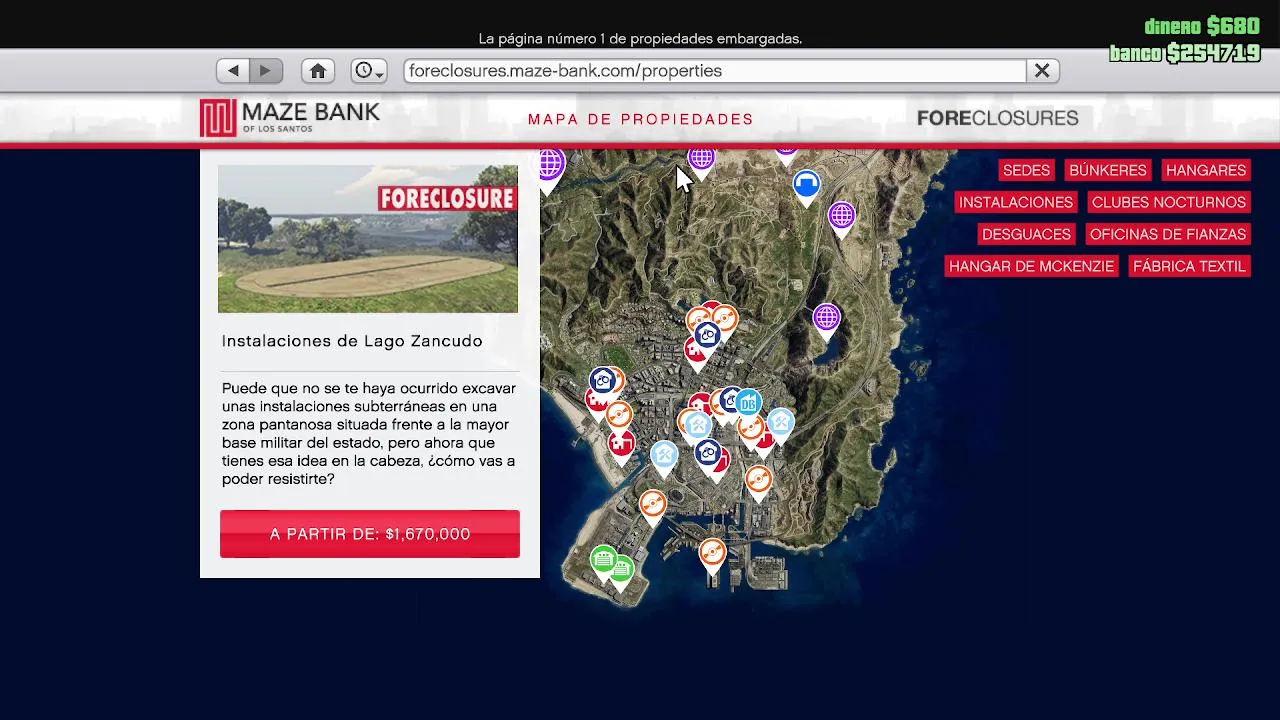1280x720 pixels.
Task: Select the light-blue DB map pin
Action: pos(748,402)
